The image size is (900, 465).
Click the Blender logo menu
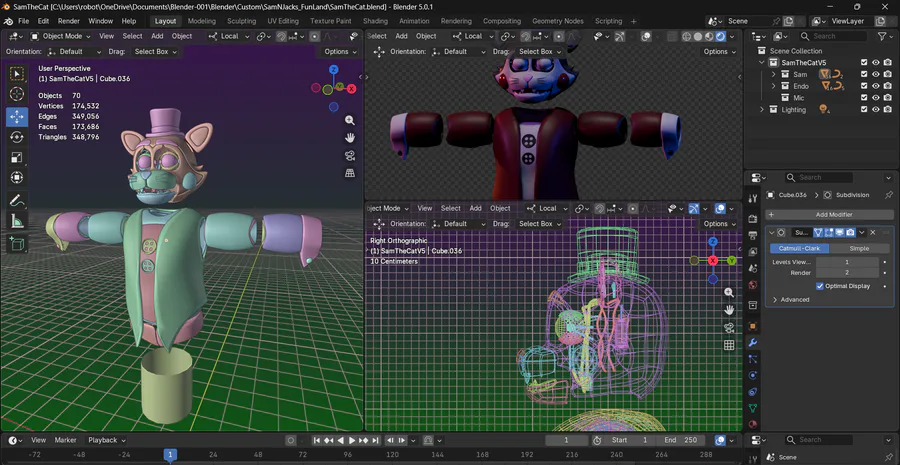pyautogui.click(x=9, y=21)
